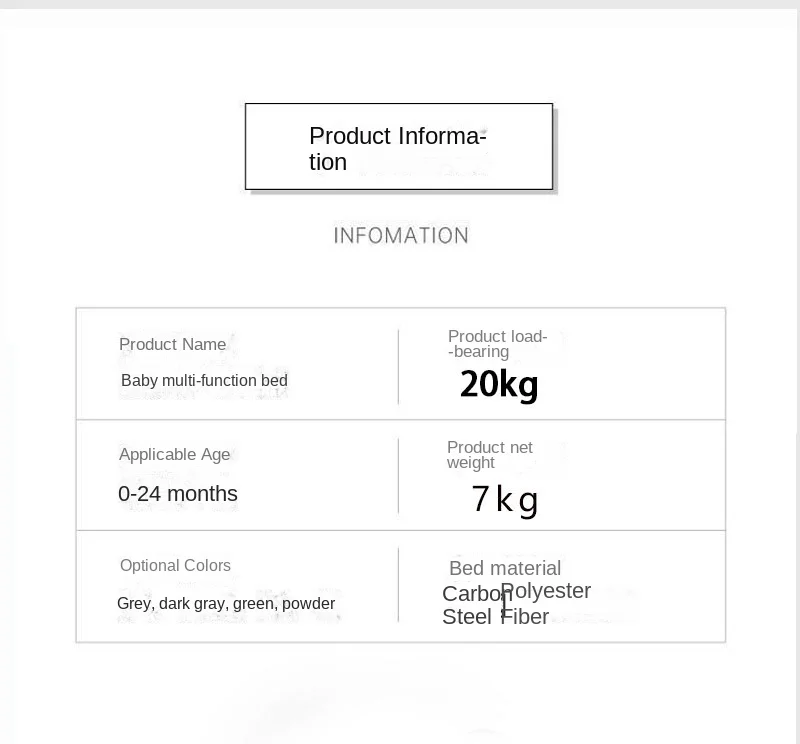Click the 20kg load-bearing value
Screen dimensions: 800x744
pyautogui.click(x=499, y=385)
